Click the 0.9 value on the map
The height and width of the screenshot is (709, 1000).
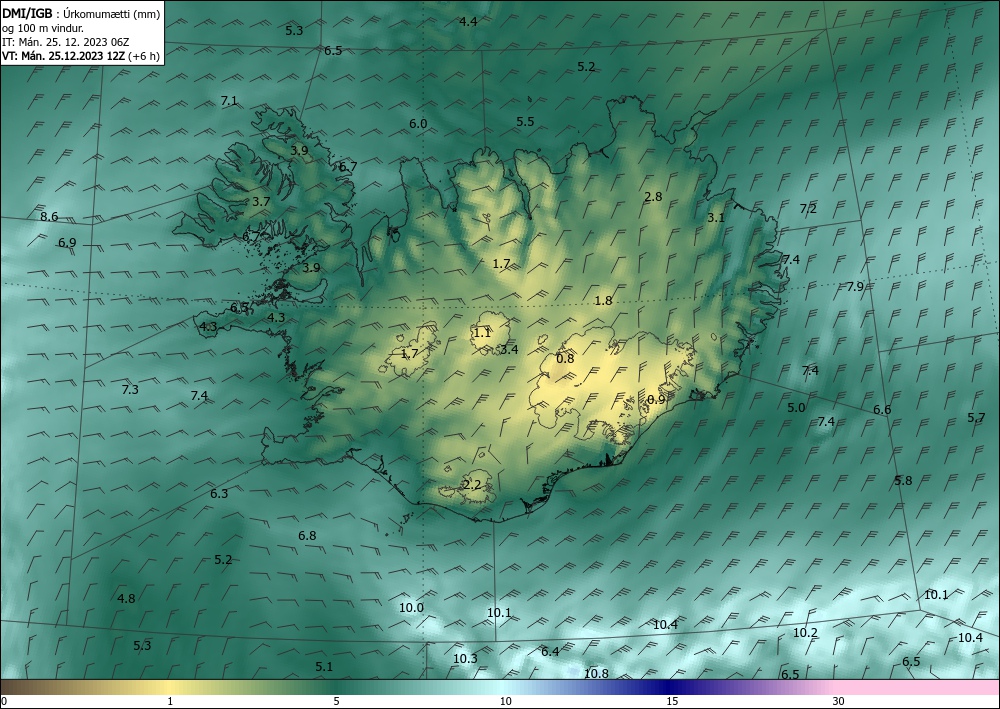click(656, 399)
